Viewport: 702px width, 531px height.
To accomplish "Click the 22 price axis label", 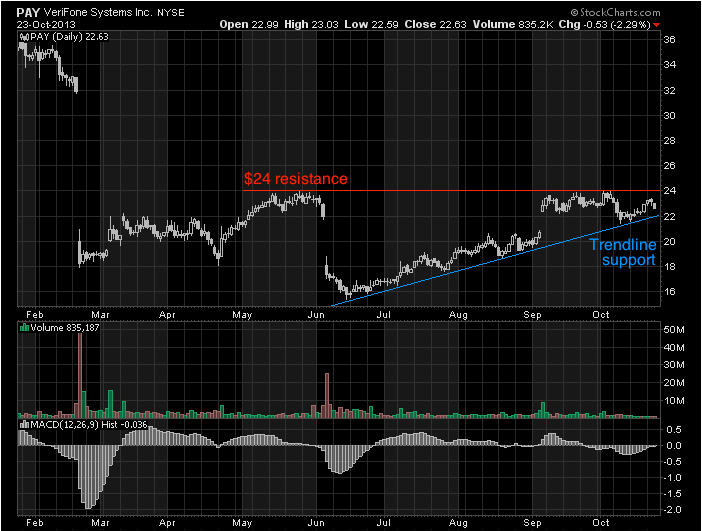I will (670, 217).
